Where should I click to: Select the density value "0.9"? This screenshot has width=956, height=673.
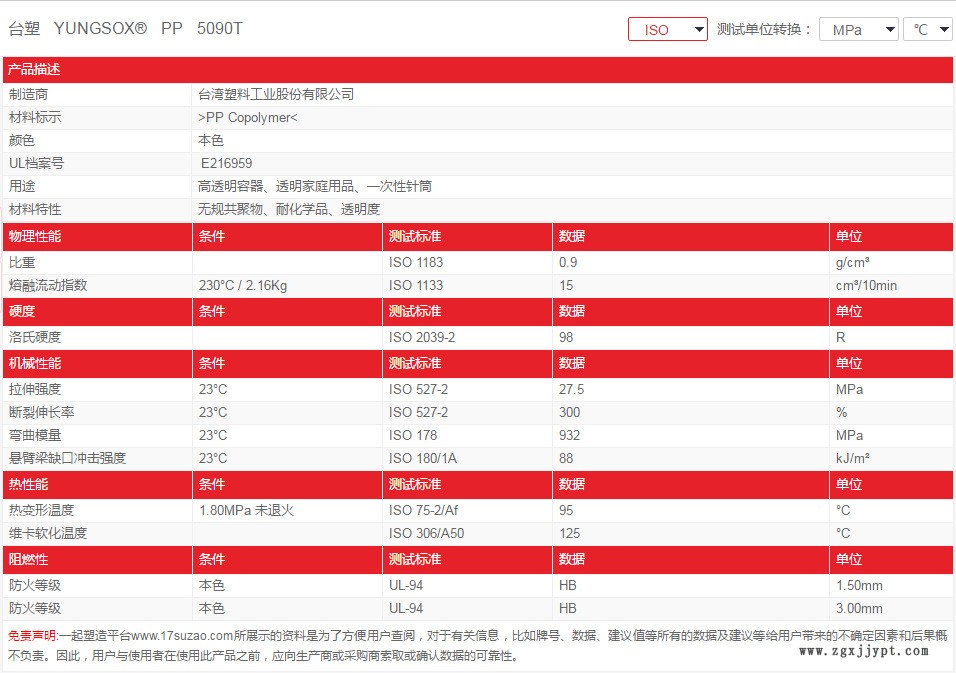(x=568, y=263)
